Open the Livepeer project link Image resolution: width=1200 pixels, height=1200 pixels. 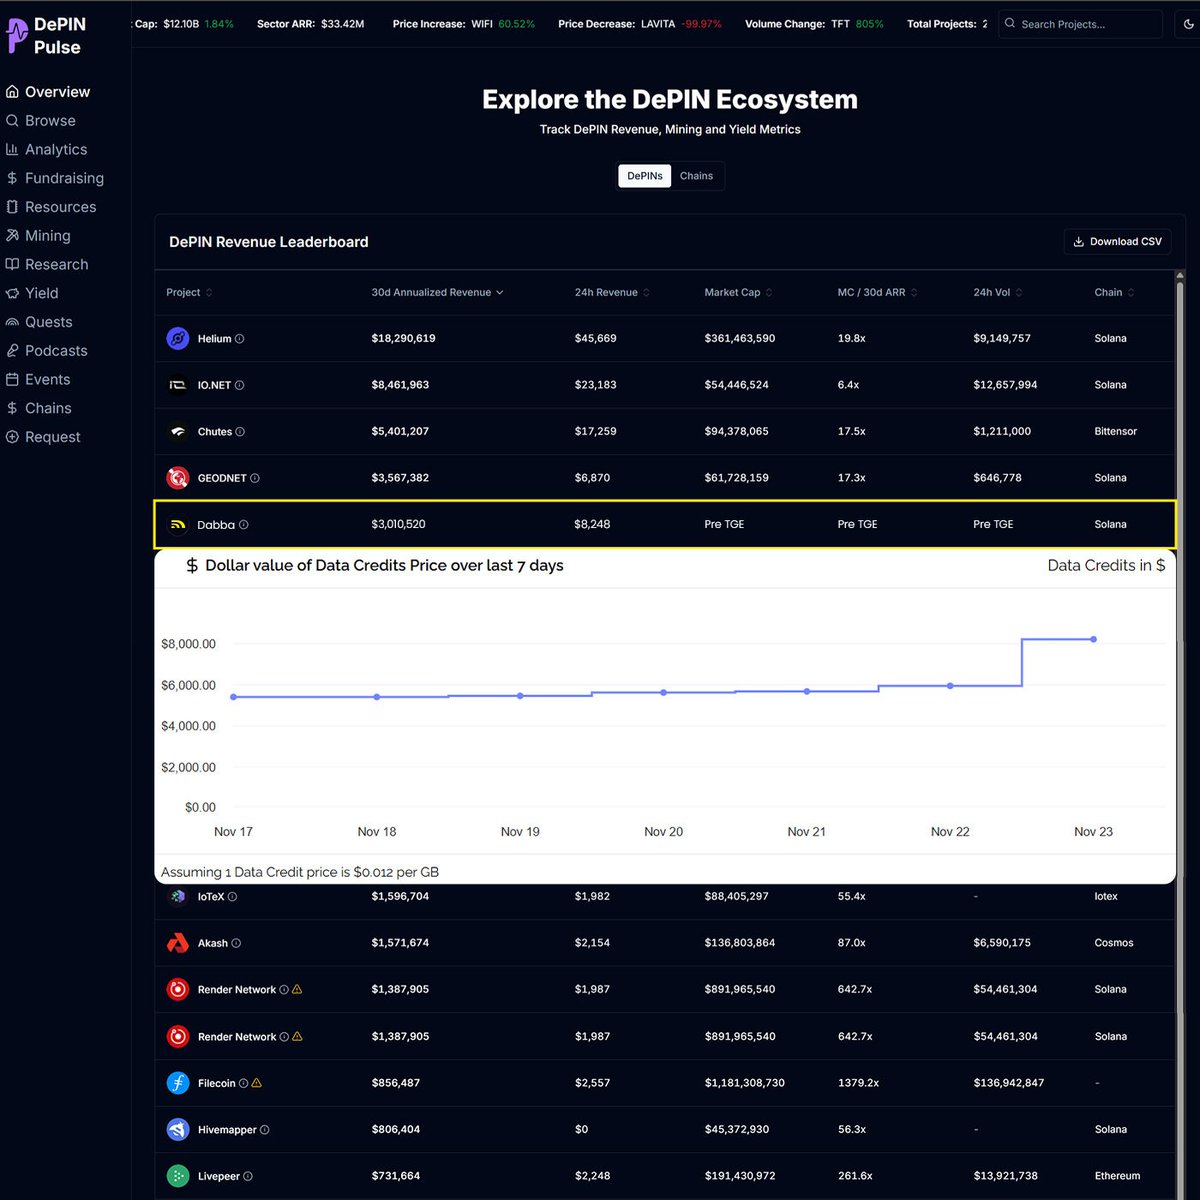[218, 1176]
